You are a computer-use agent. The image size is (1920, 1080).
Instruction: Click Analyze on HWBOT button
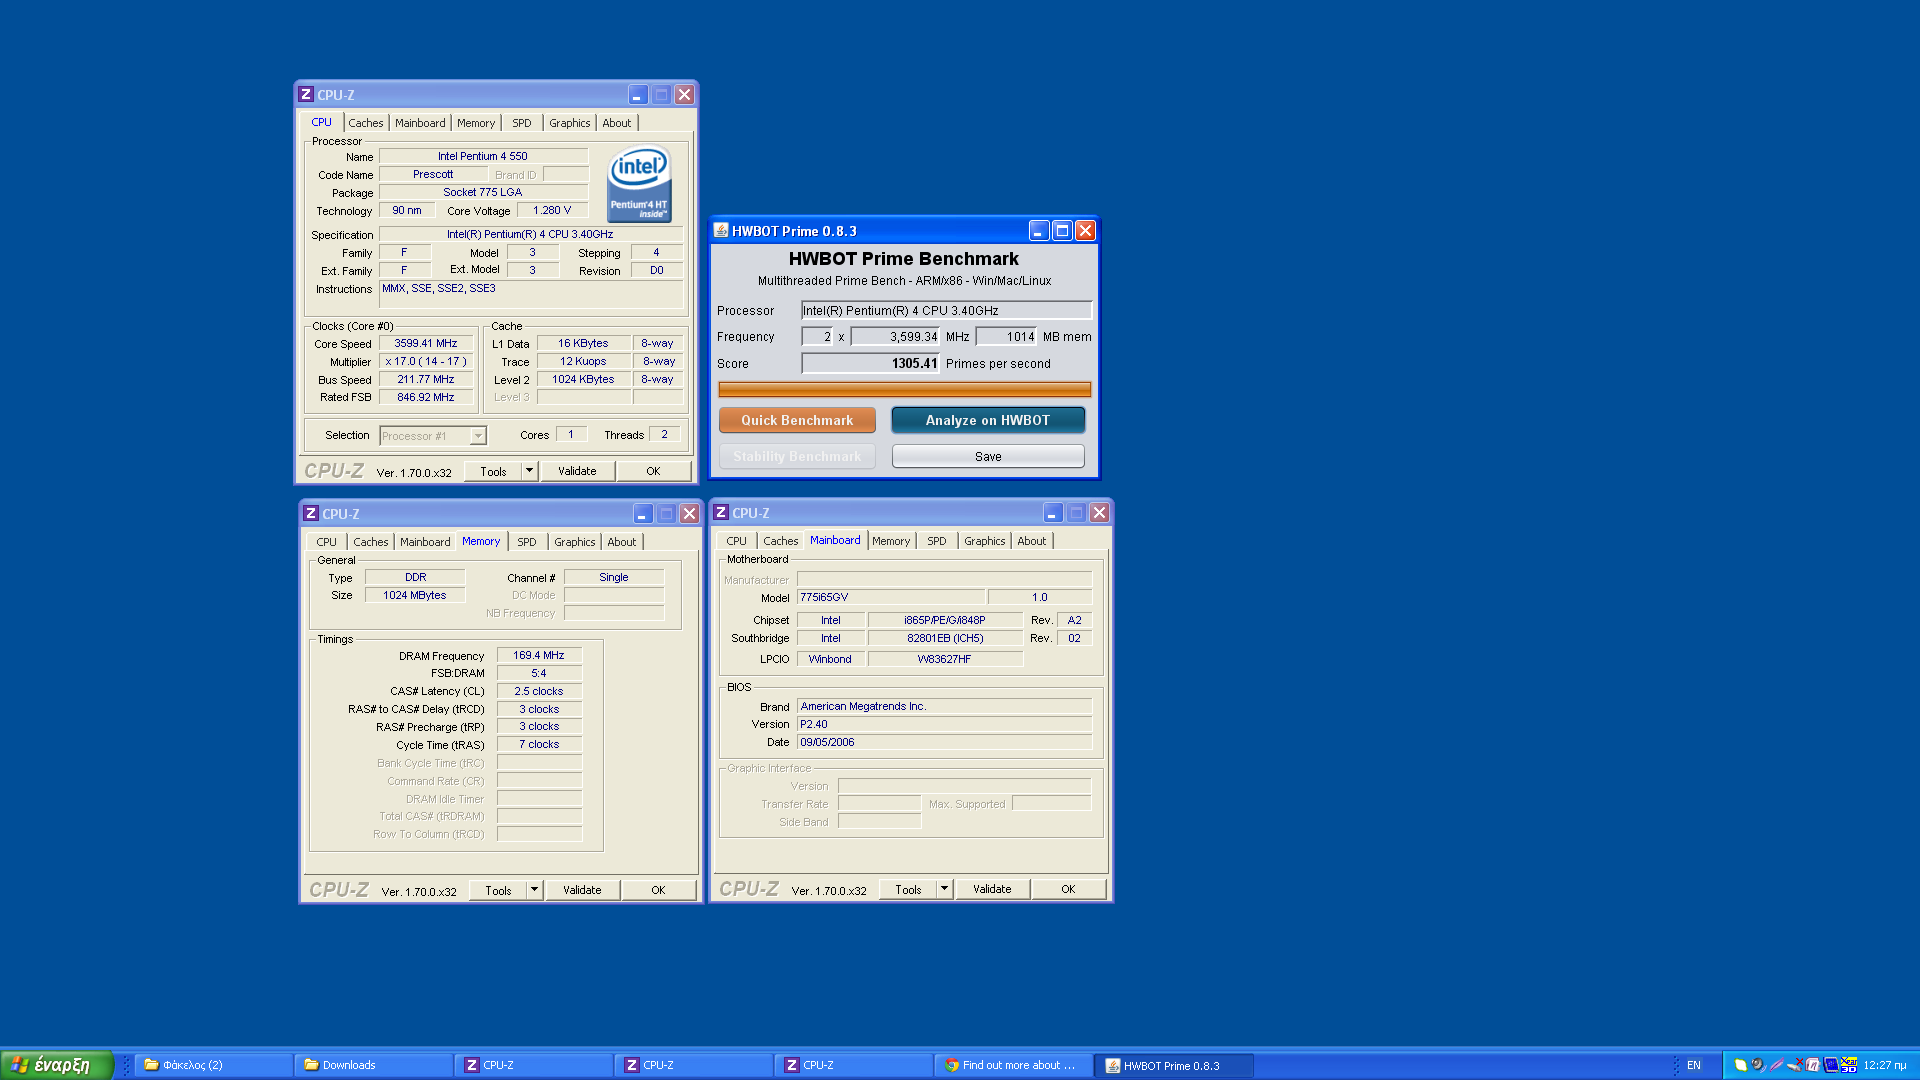tap(988, 420)
